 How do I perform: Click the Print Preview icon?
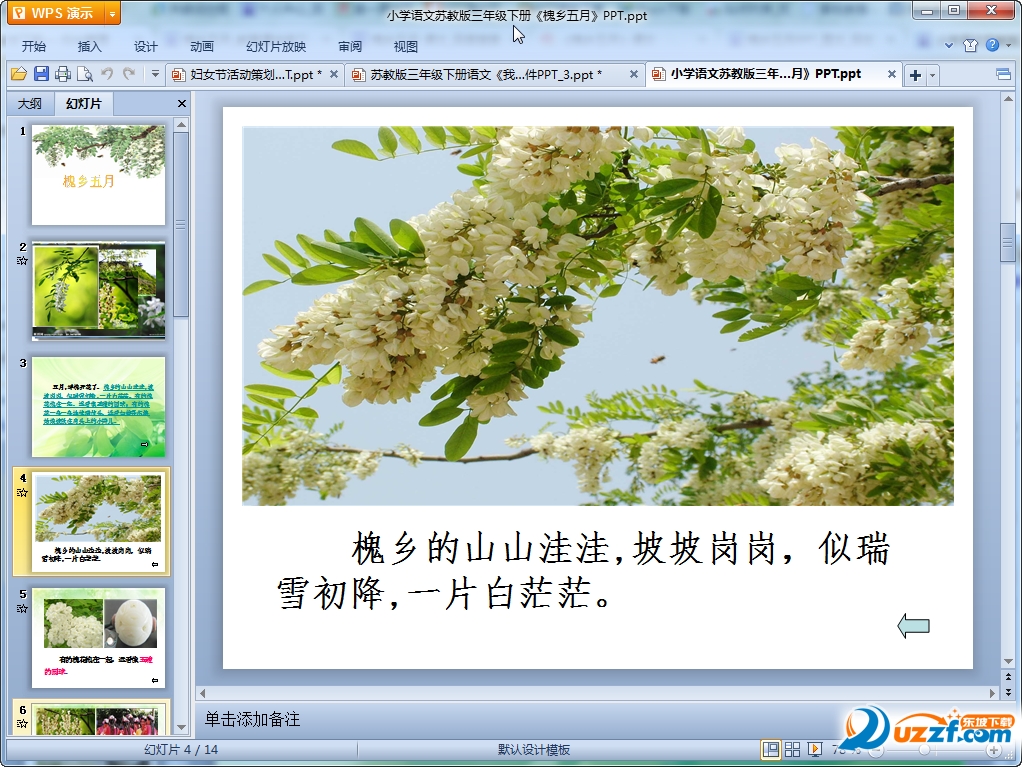point(85,74)
